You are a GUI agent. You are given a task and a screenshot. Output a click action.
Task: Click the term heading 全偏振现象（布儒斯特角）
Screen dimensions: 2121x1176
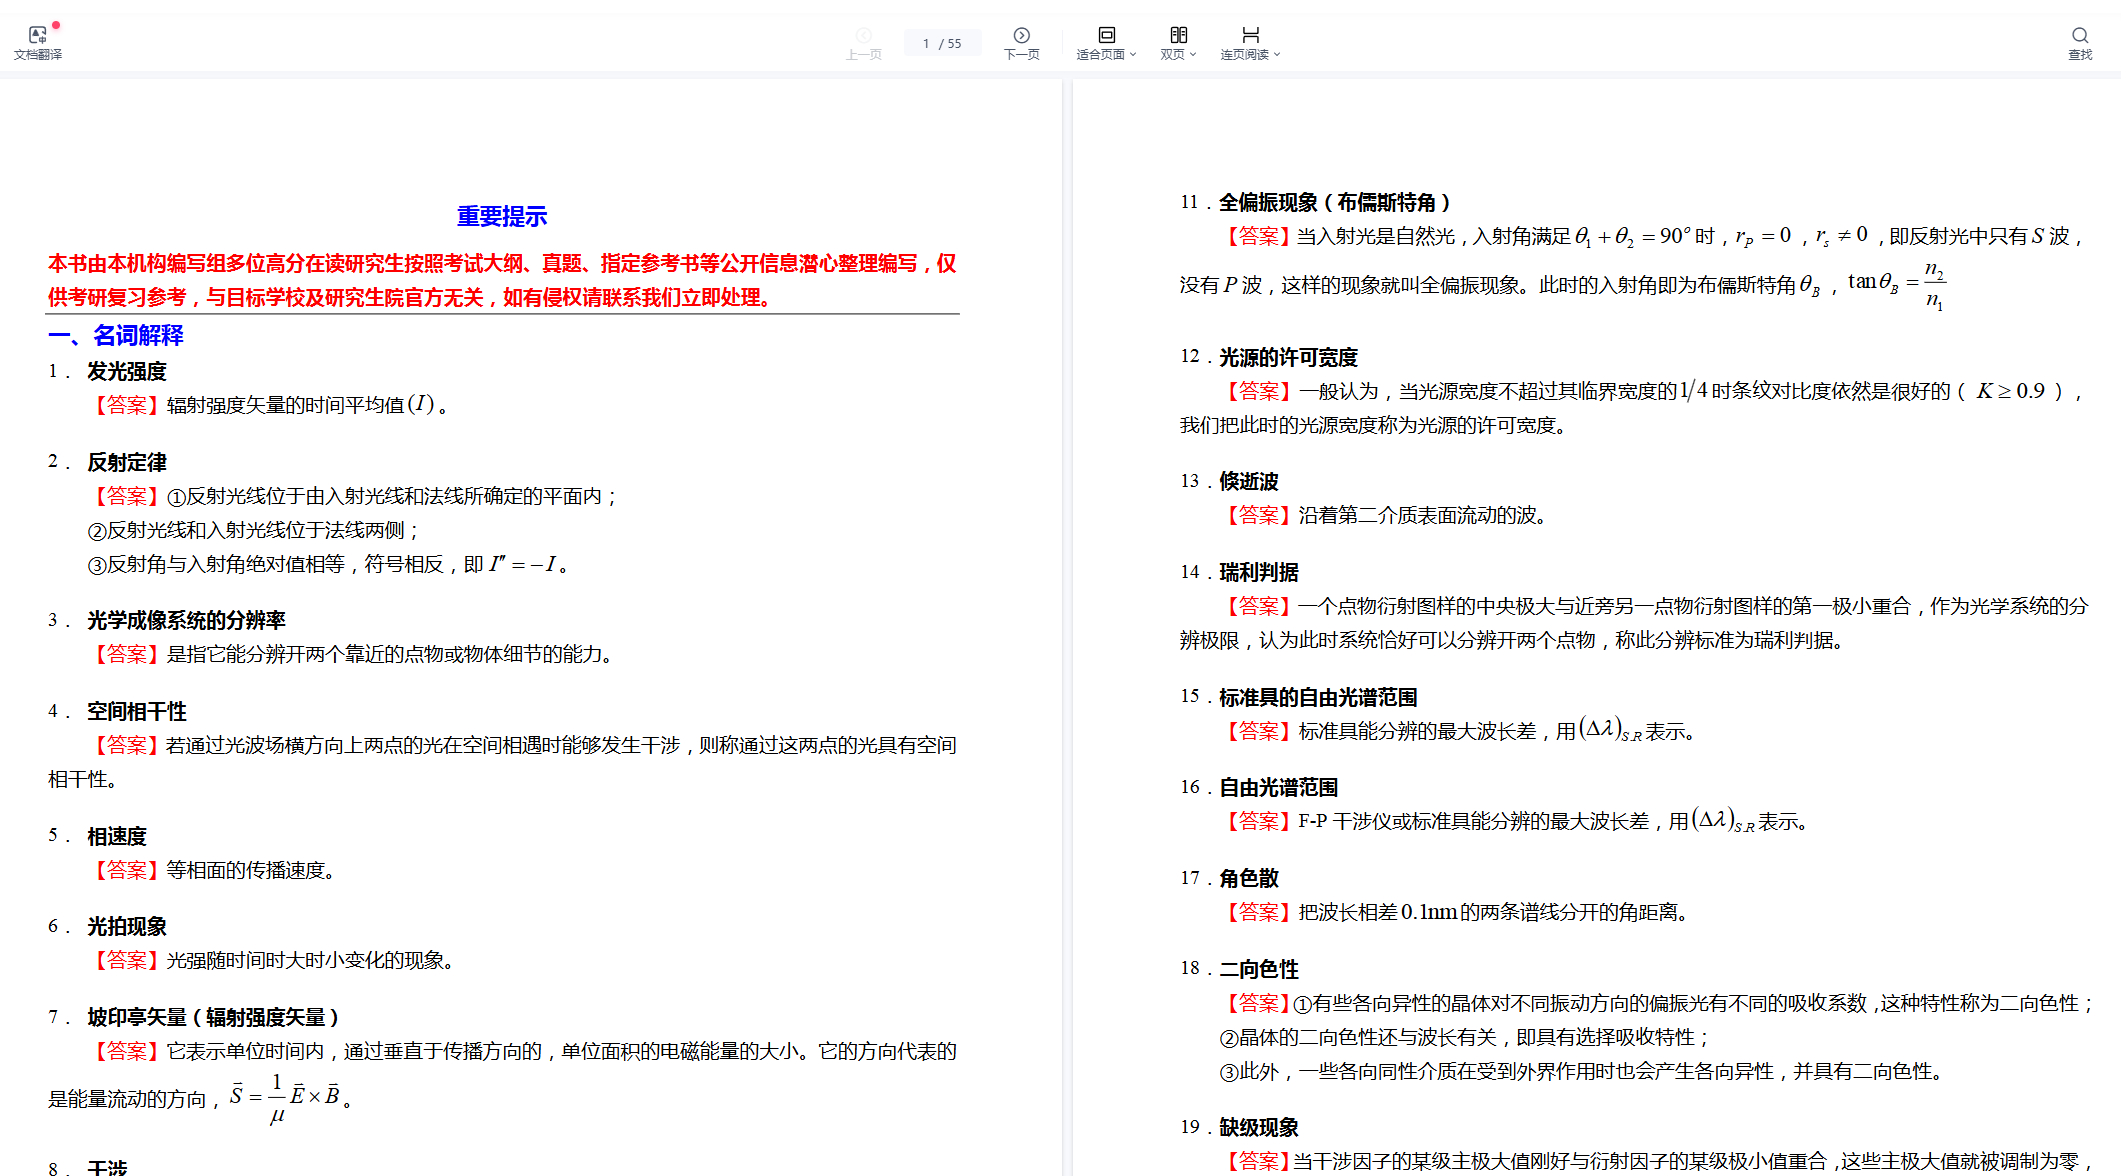1334,203
